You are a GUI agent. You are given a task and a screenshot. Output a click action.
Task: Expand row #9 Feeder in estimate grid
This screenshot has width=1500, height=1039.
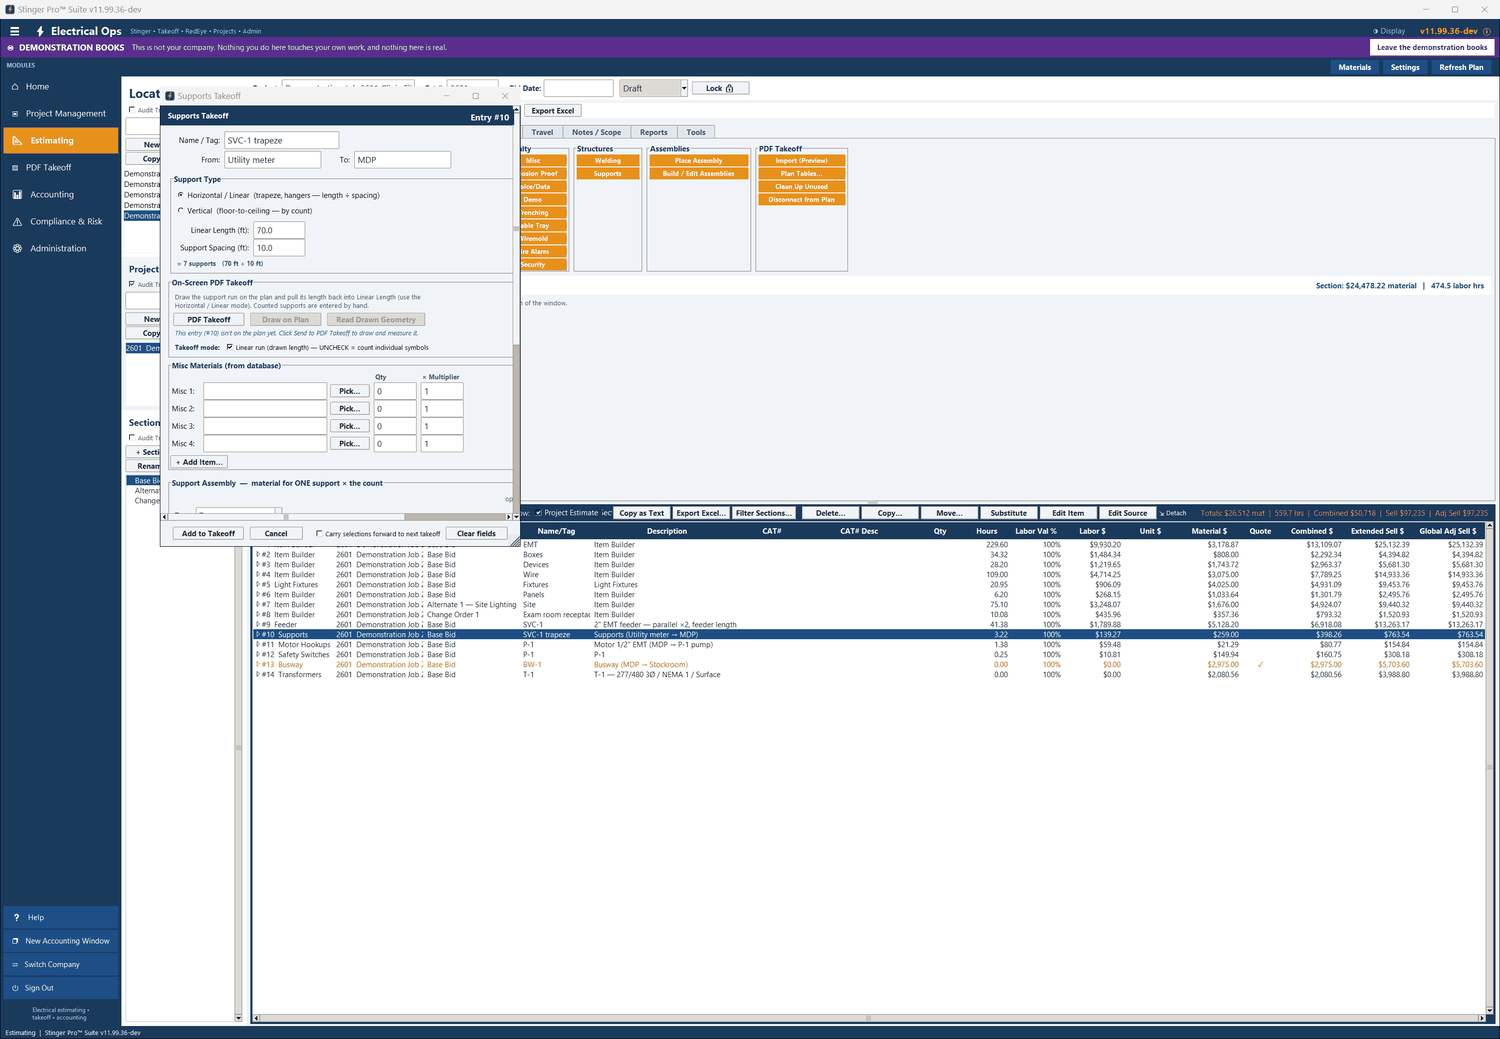(x=258, y=625)
